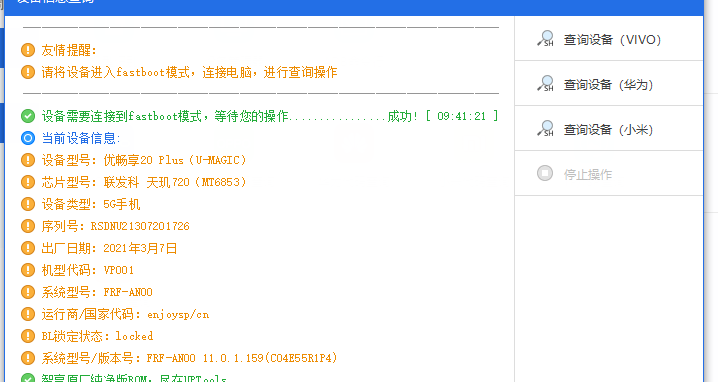Click the warning icon beside 运行商/国家代码
The width and height of the screenshot is (718, 382).
click(x=28, y=314)
